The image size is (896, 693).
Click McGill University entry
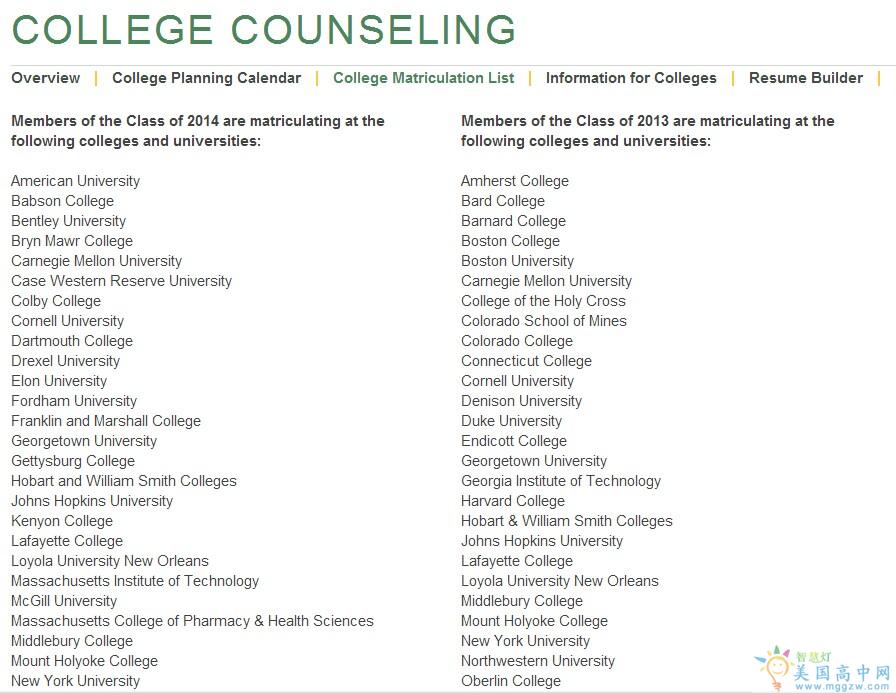click(64, 601)
